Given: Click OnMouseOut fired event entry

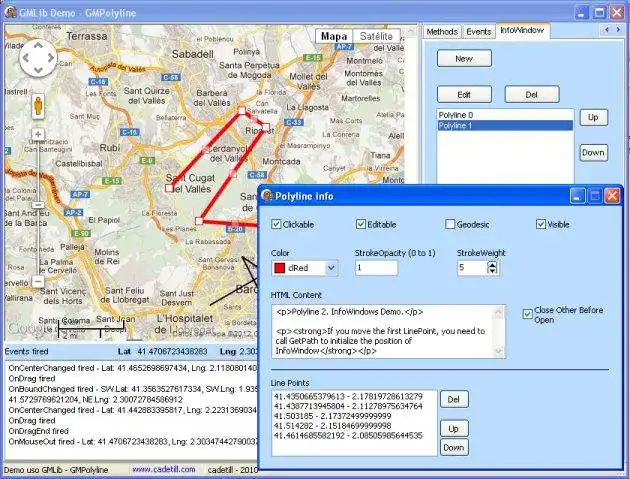Looking at the screenshot, I should [x=133, y=442].
